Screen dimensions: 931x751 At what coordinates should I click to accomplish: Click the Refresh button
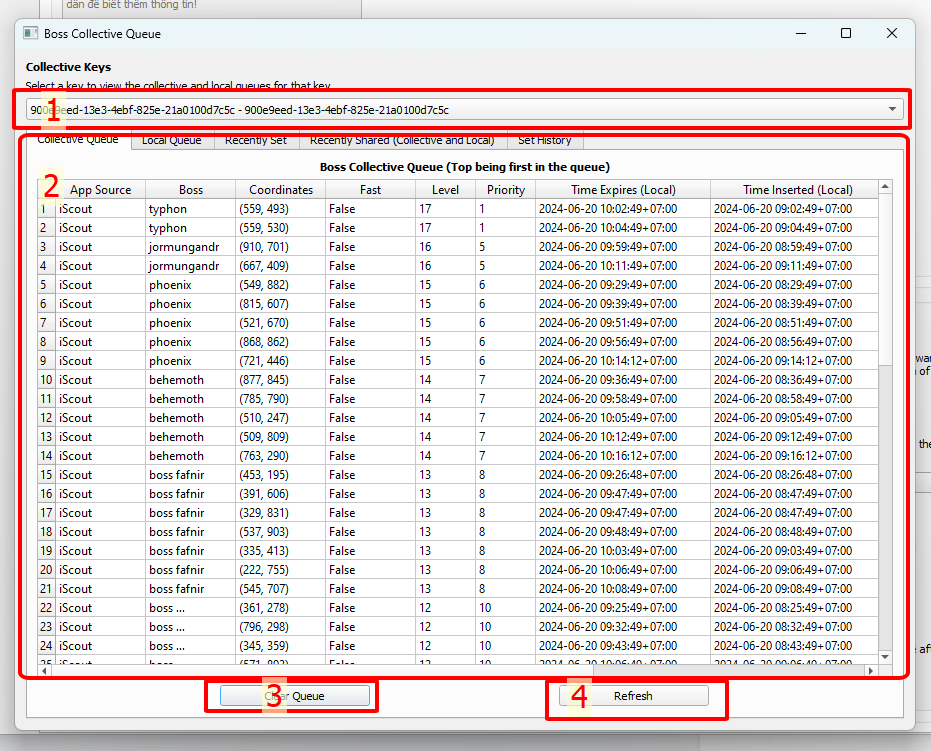(633, 696)
